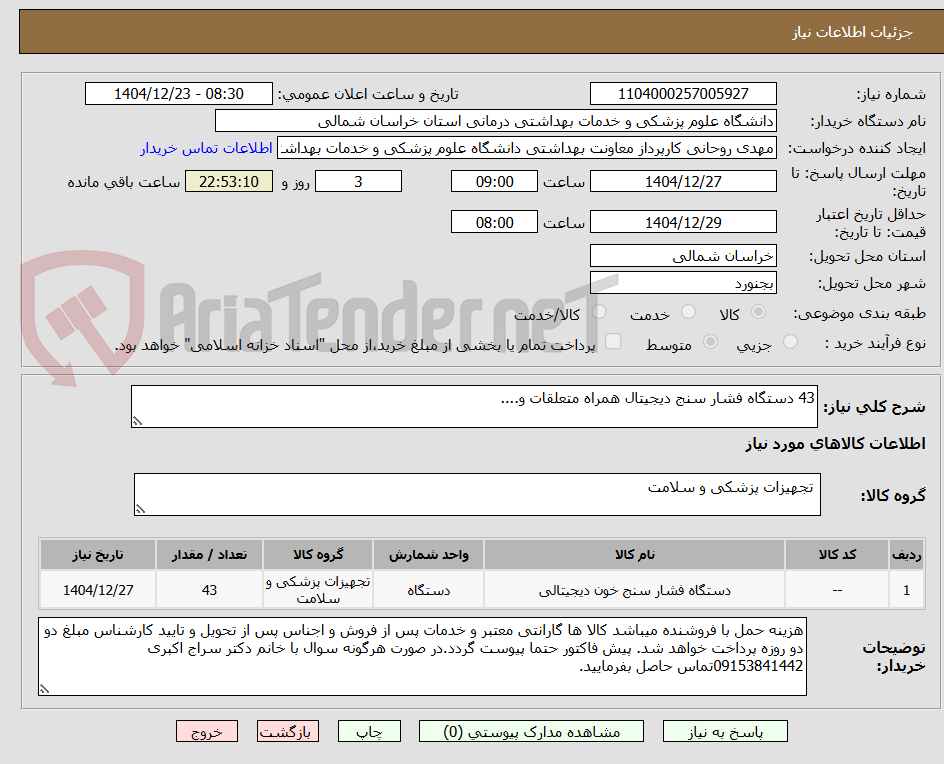Click the item name 'دستگاه فشار سنج خون دیجیتالی'

635,591
